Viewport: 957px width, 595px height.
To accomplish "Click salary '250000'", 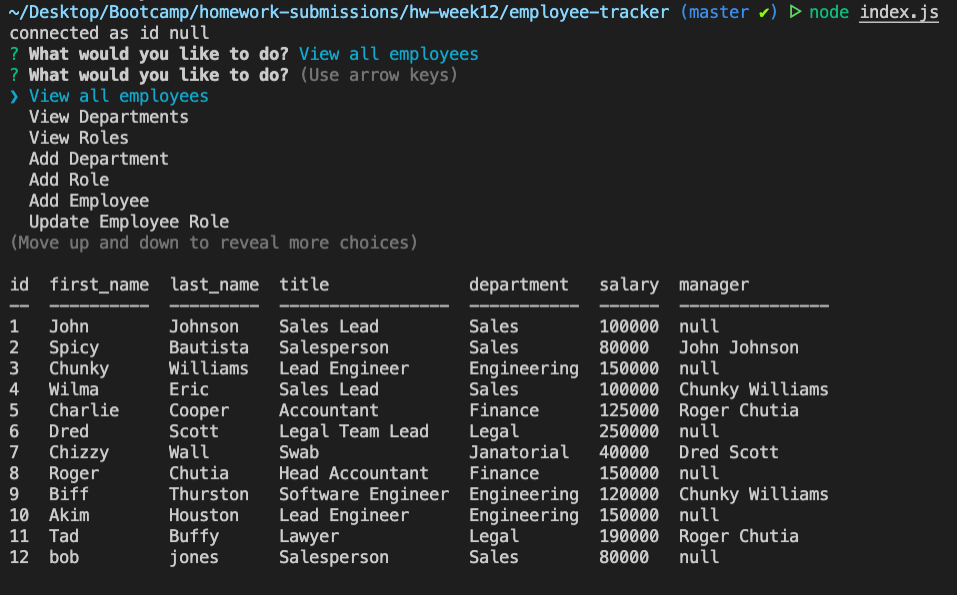I will (629, 431).
